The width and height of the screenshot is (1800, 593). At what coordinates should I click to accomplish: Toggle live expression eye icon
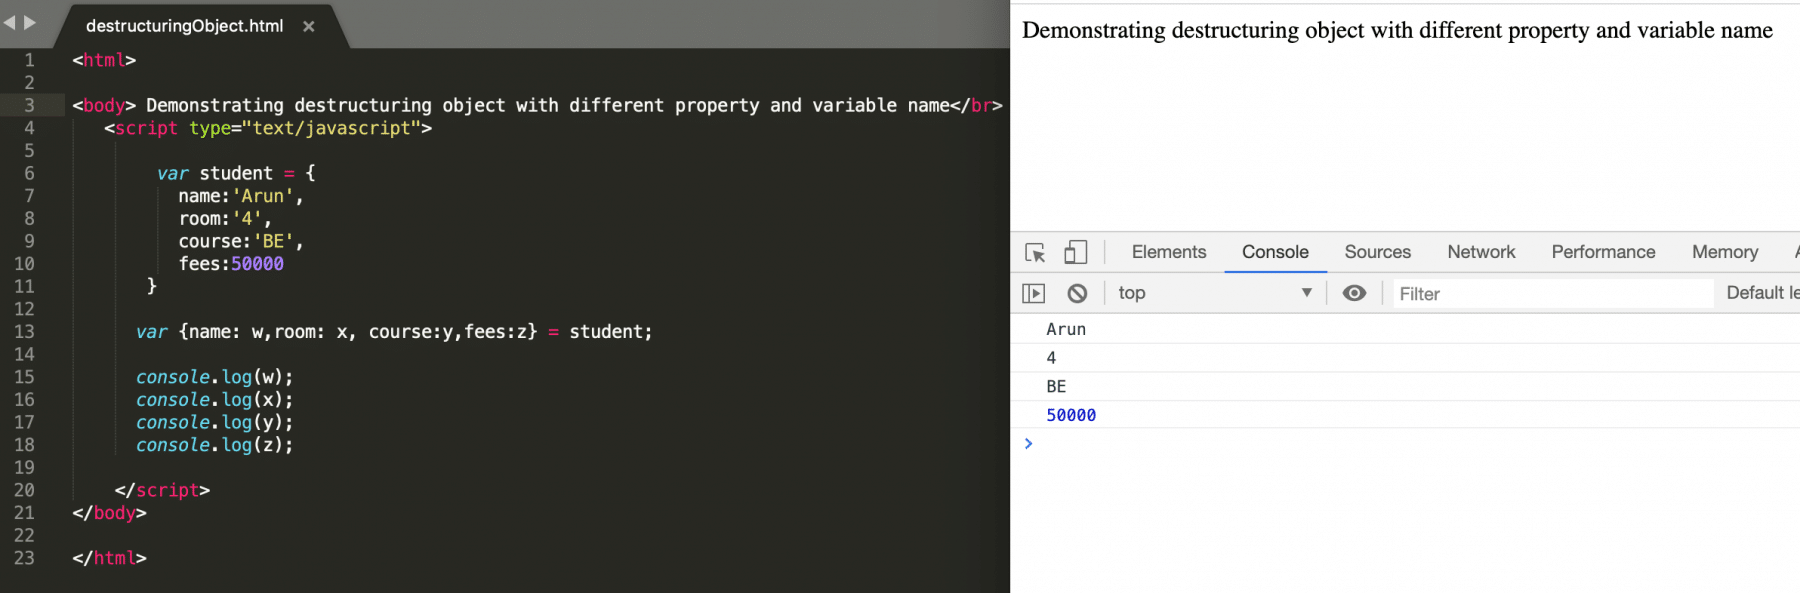point(1354,293)
